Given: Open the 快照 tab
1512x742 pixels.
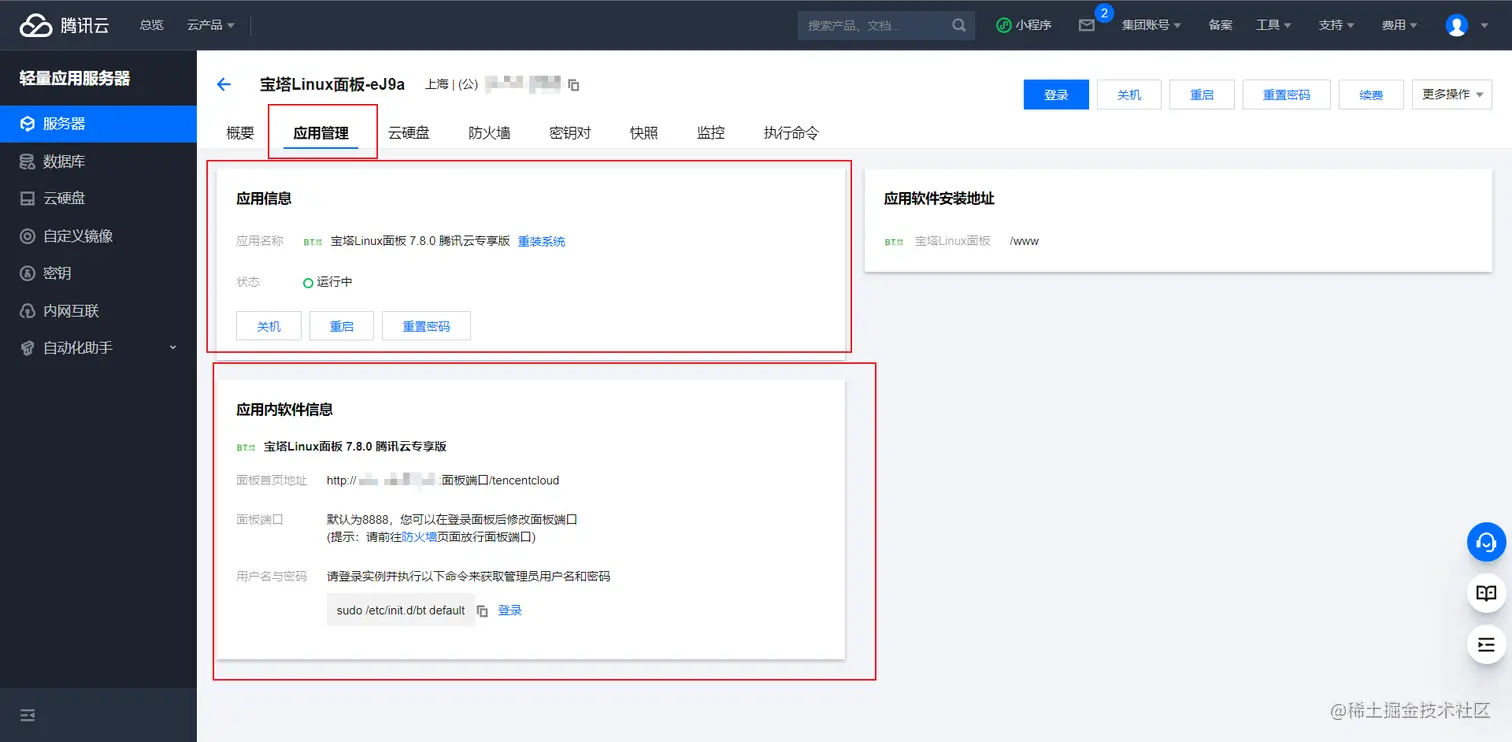Looking at the screenshot, I should pos(644,132).
